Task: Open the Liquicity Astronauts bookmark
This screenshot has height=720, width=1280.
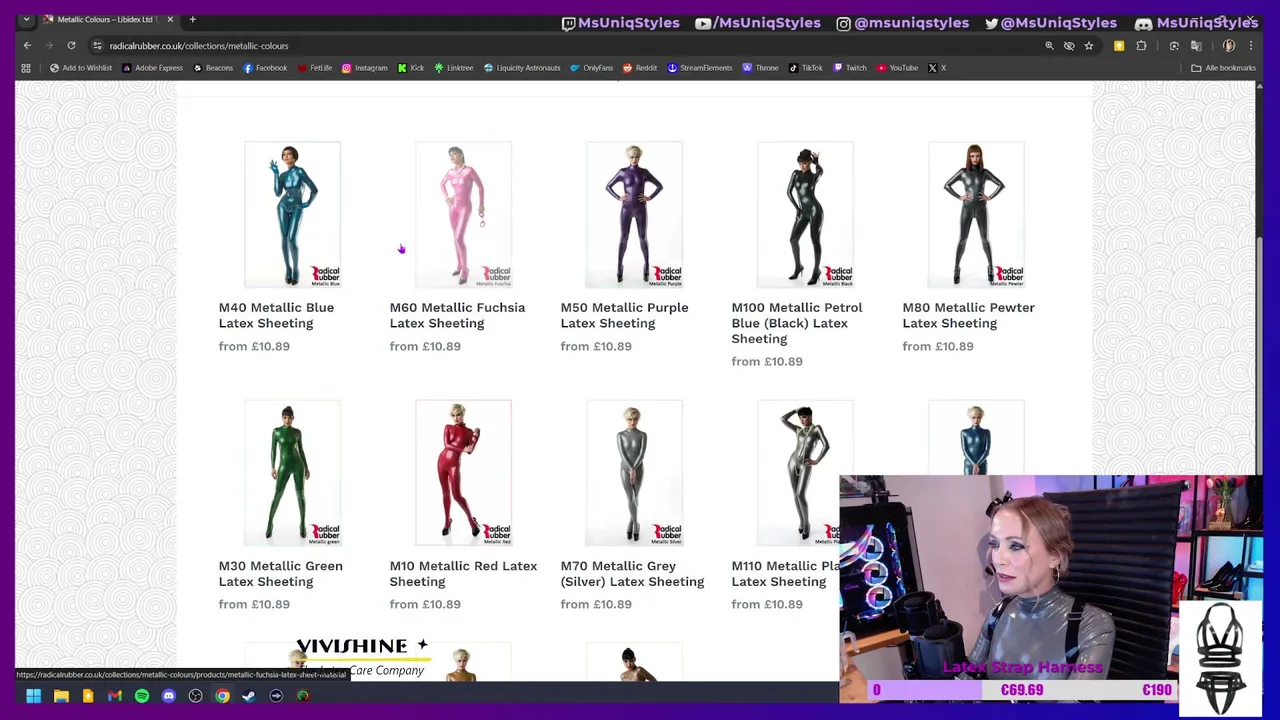Action: pyautogui.click(x=522, y=68)
